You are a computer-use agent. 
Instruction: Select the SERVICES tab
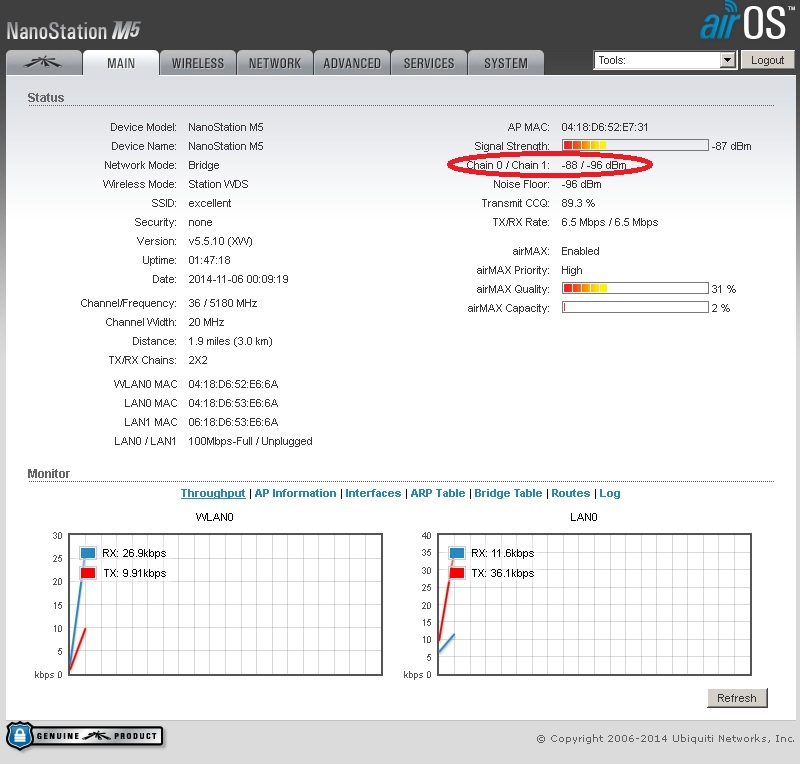tap(429, 63)
